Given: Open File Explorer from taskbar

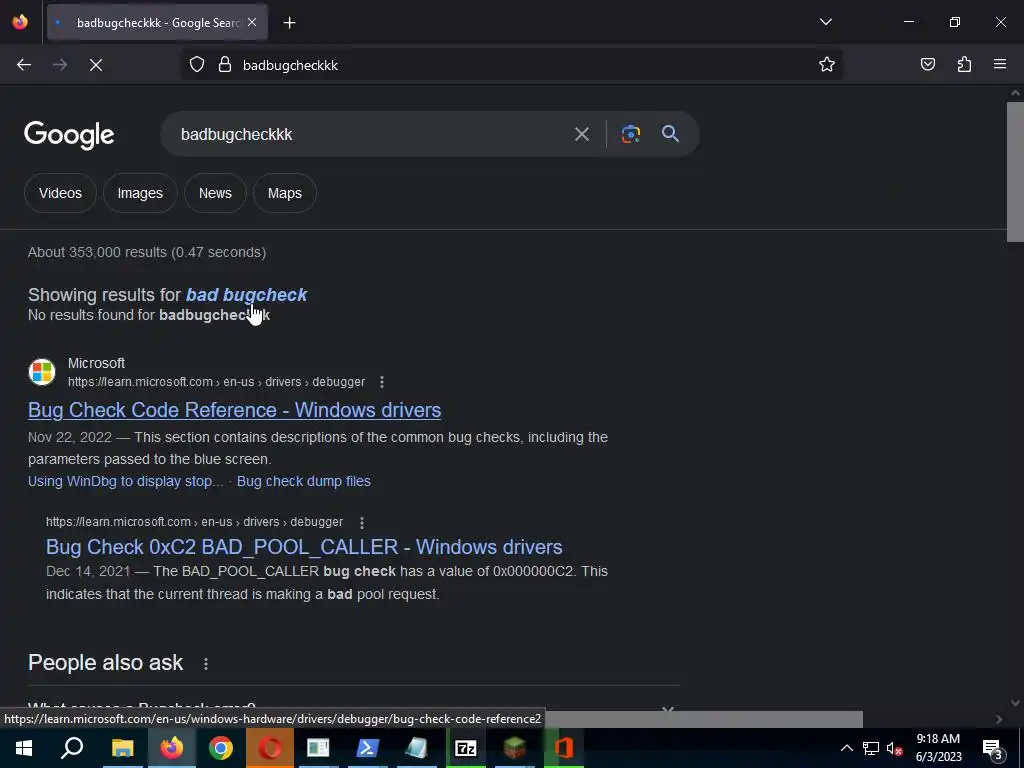Looking at the screenshot, I should point(122,748).
